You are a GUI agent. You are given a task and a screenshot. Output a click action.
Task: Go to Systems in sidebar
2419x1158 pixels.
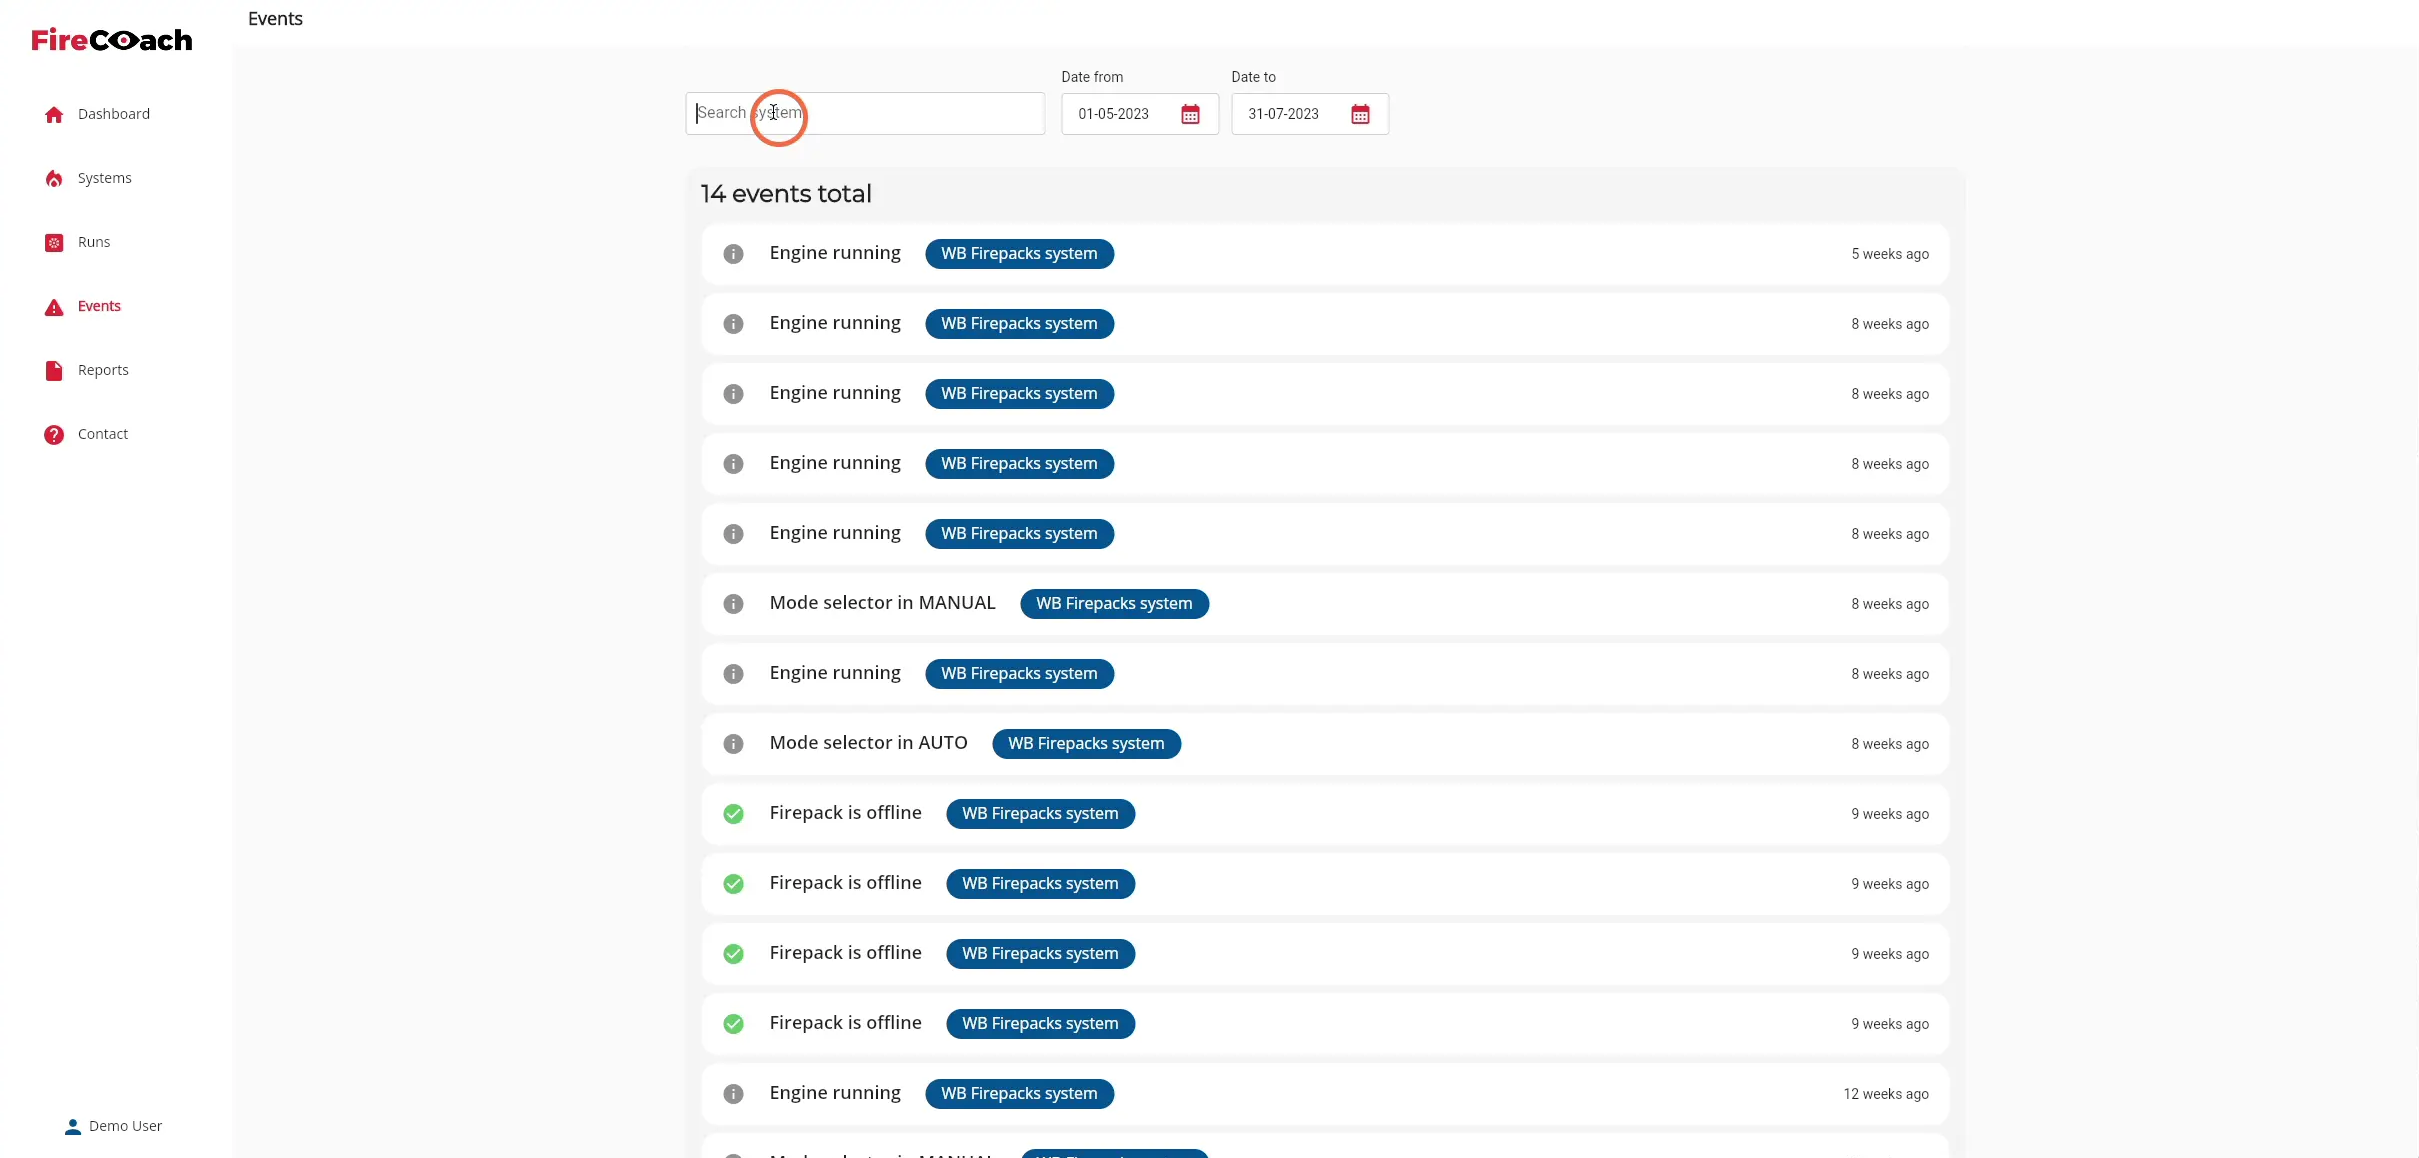[x=105, y=178]
